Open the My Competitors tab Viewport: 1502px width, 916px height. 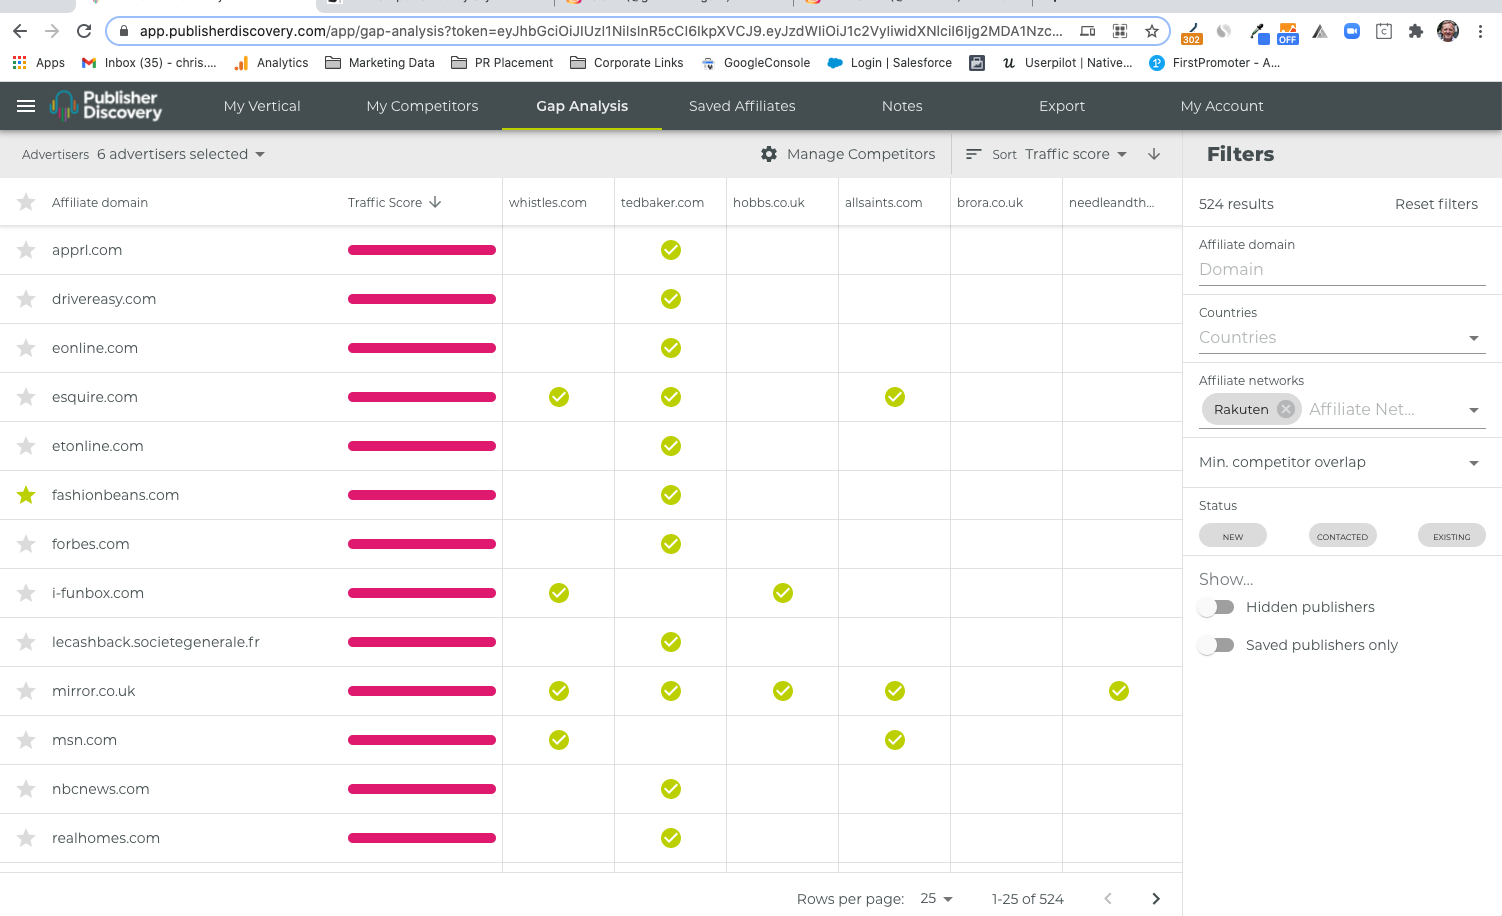pyautogui.click(x=422, y=106)
